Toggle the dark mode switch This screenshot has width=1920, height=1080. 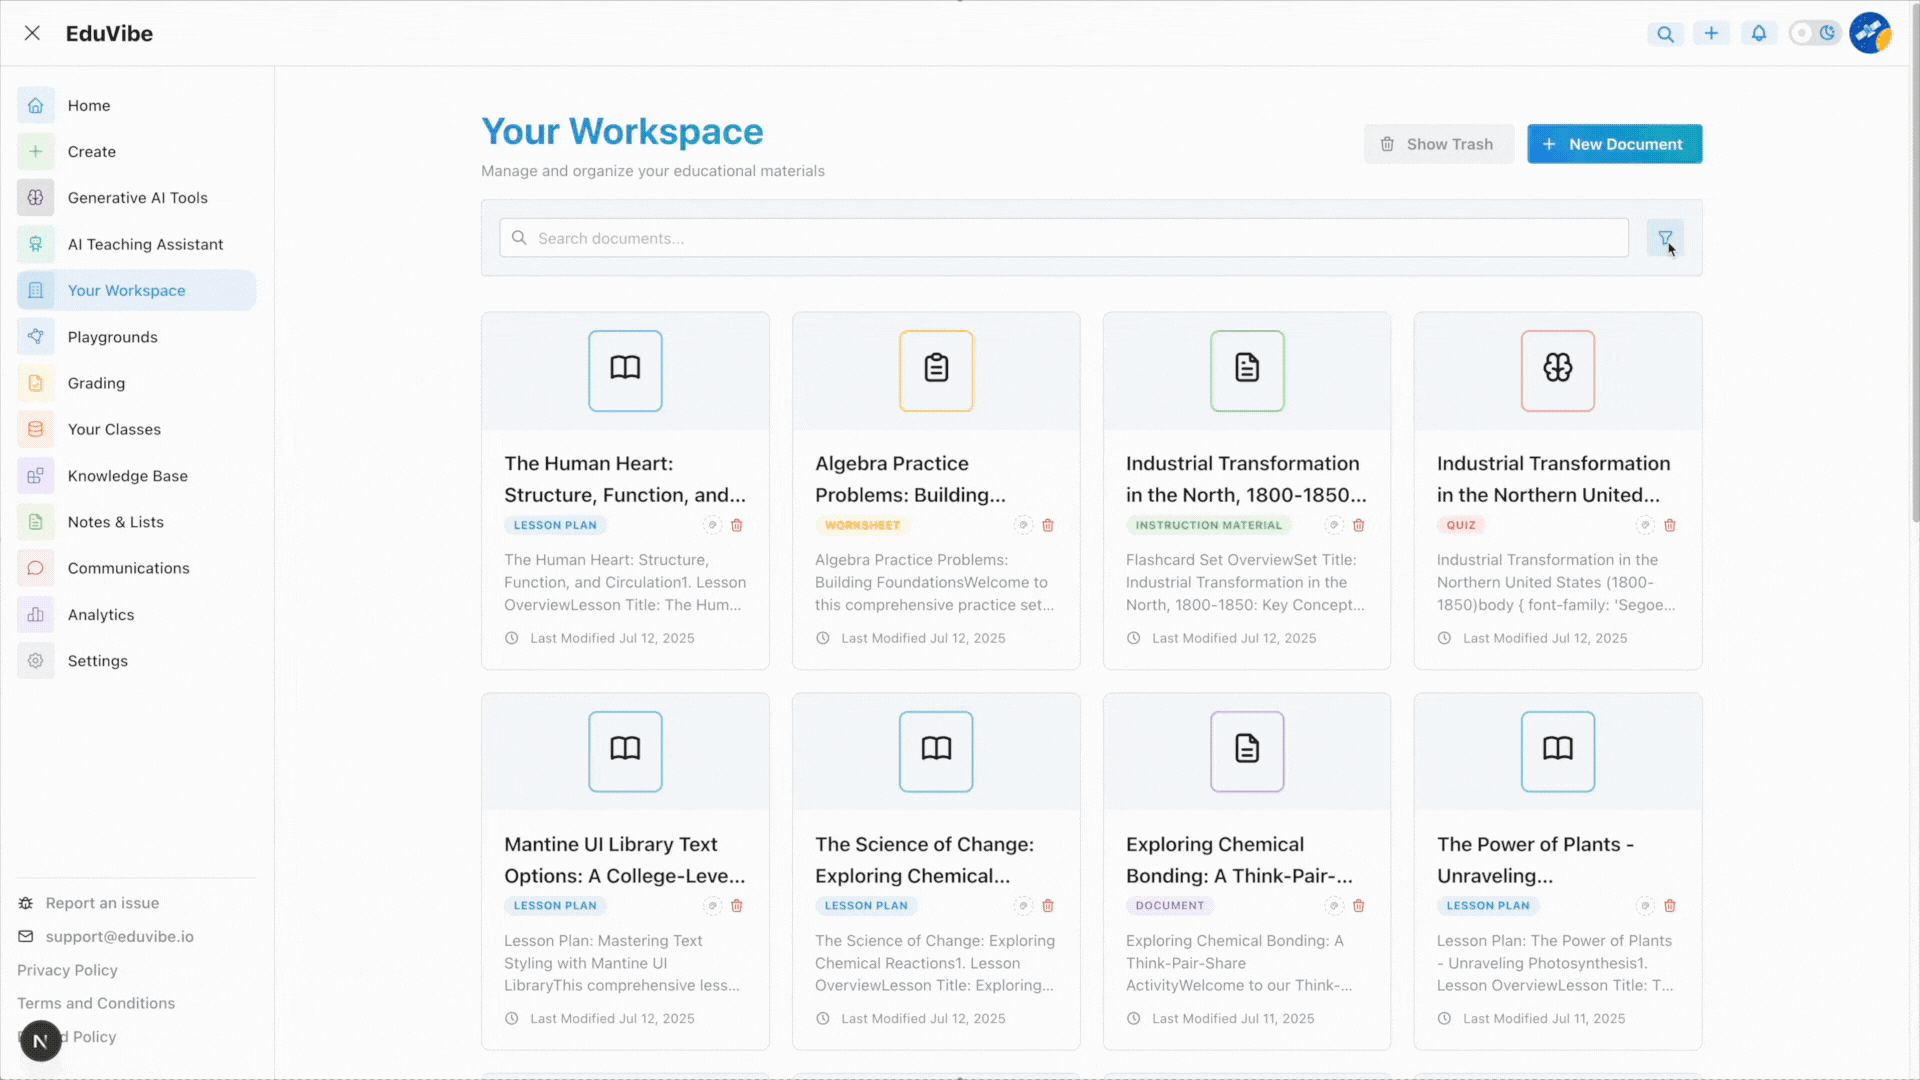1814,33
